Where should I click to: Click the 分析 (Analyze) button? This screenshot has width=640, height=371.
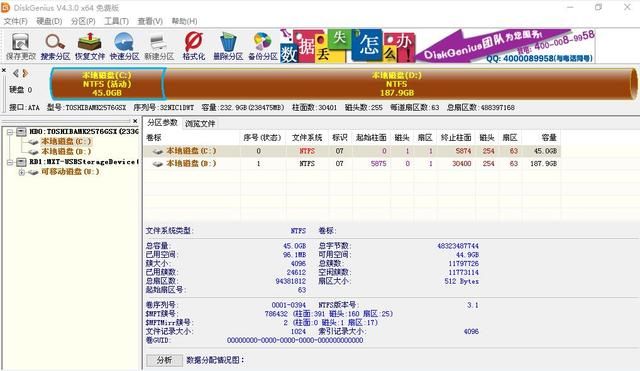[x=164, y=360]
